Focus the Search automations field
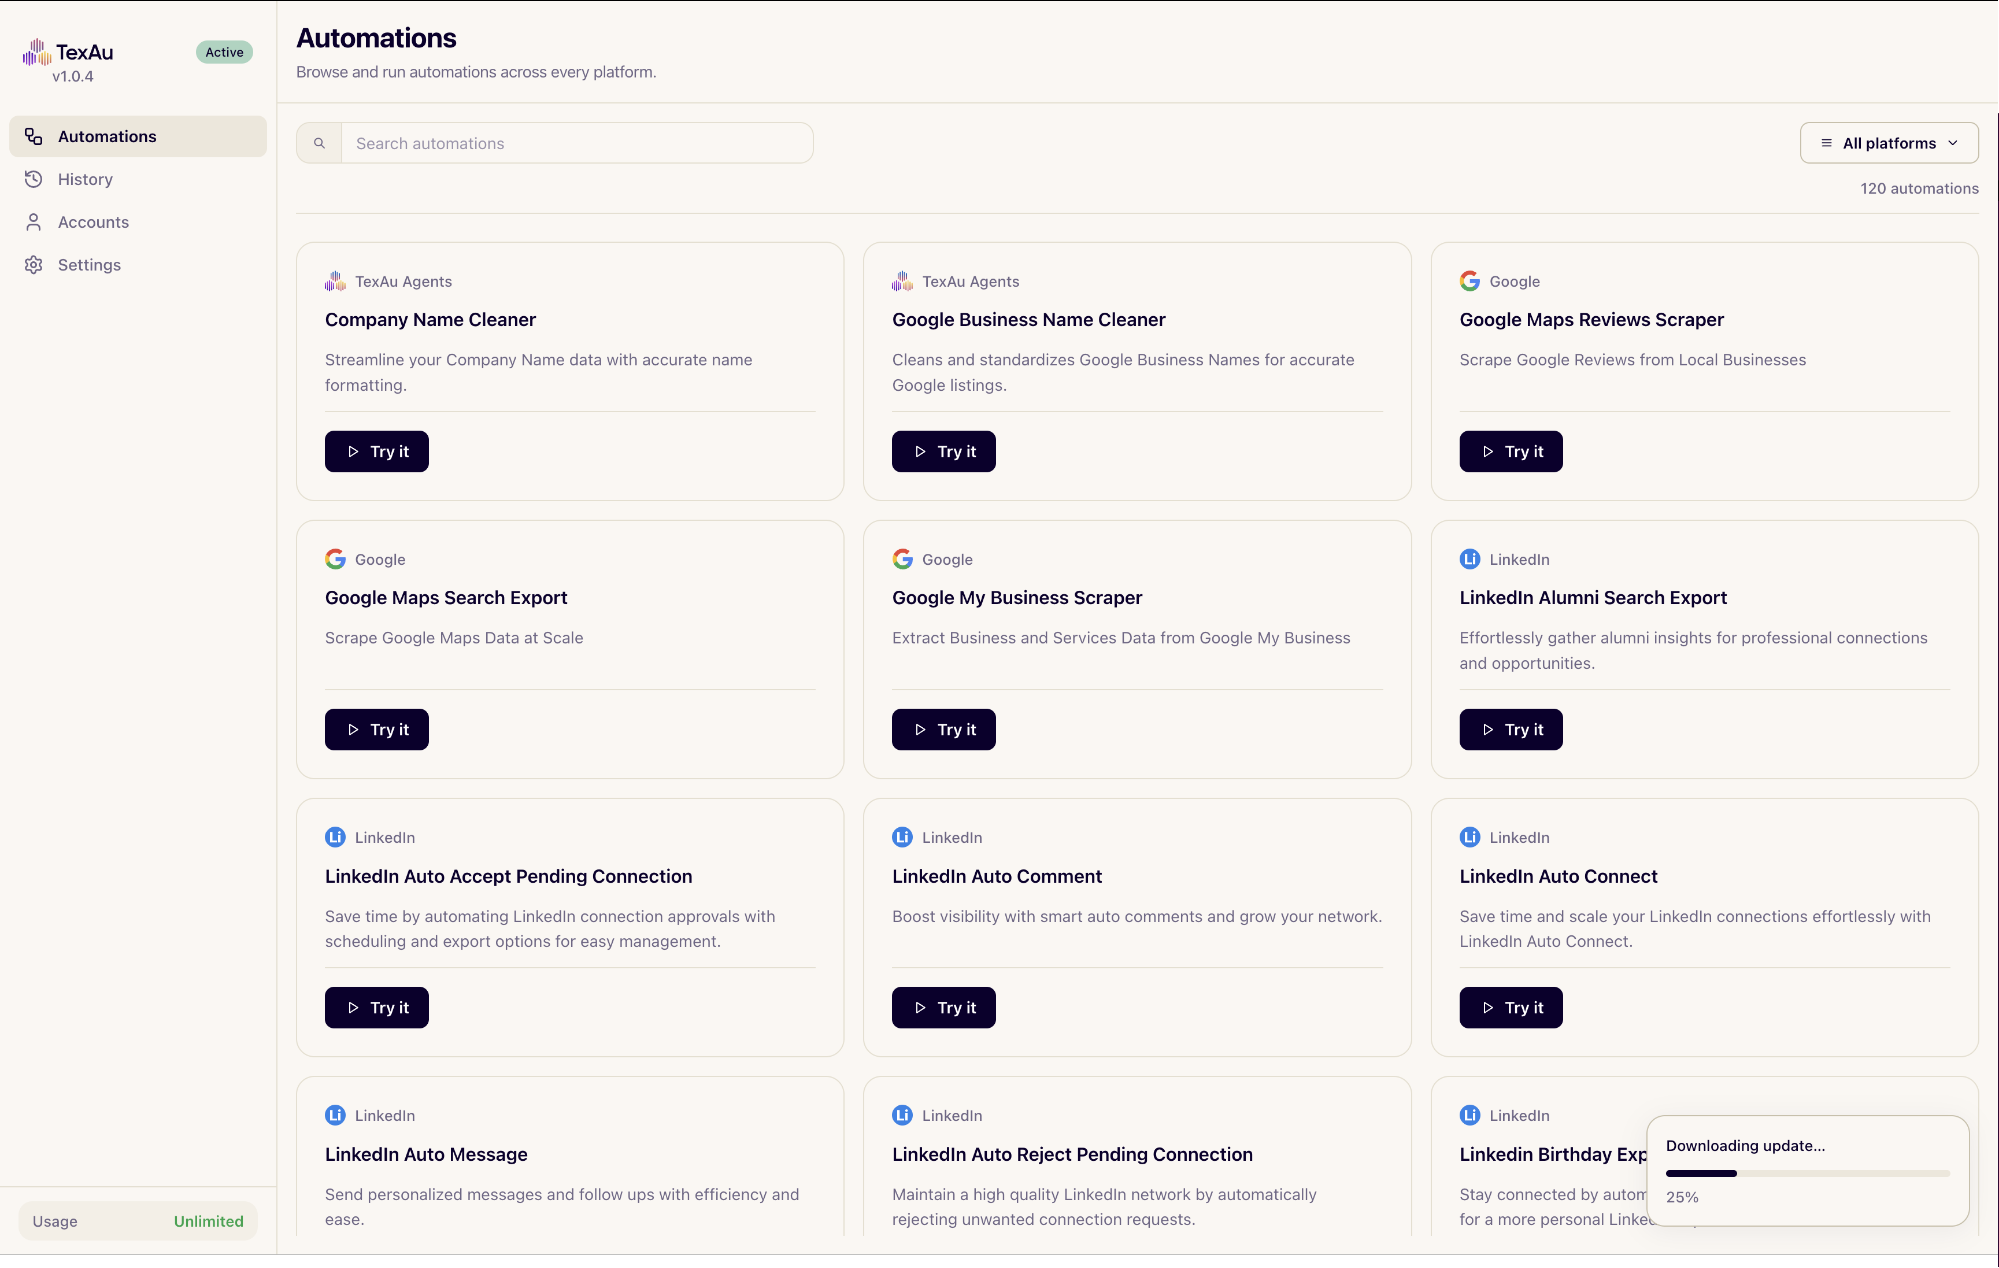Viewport: 1999px width, 1268px height. coord(577,143)
